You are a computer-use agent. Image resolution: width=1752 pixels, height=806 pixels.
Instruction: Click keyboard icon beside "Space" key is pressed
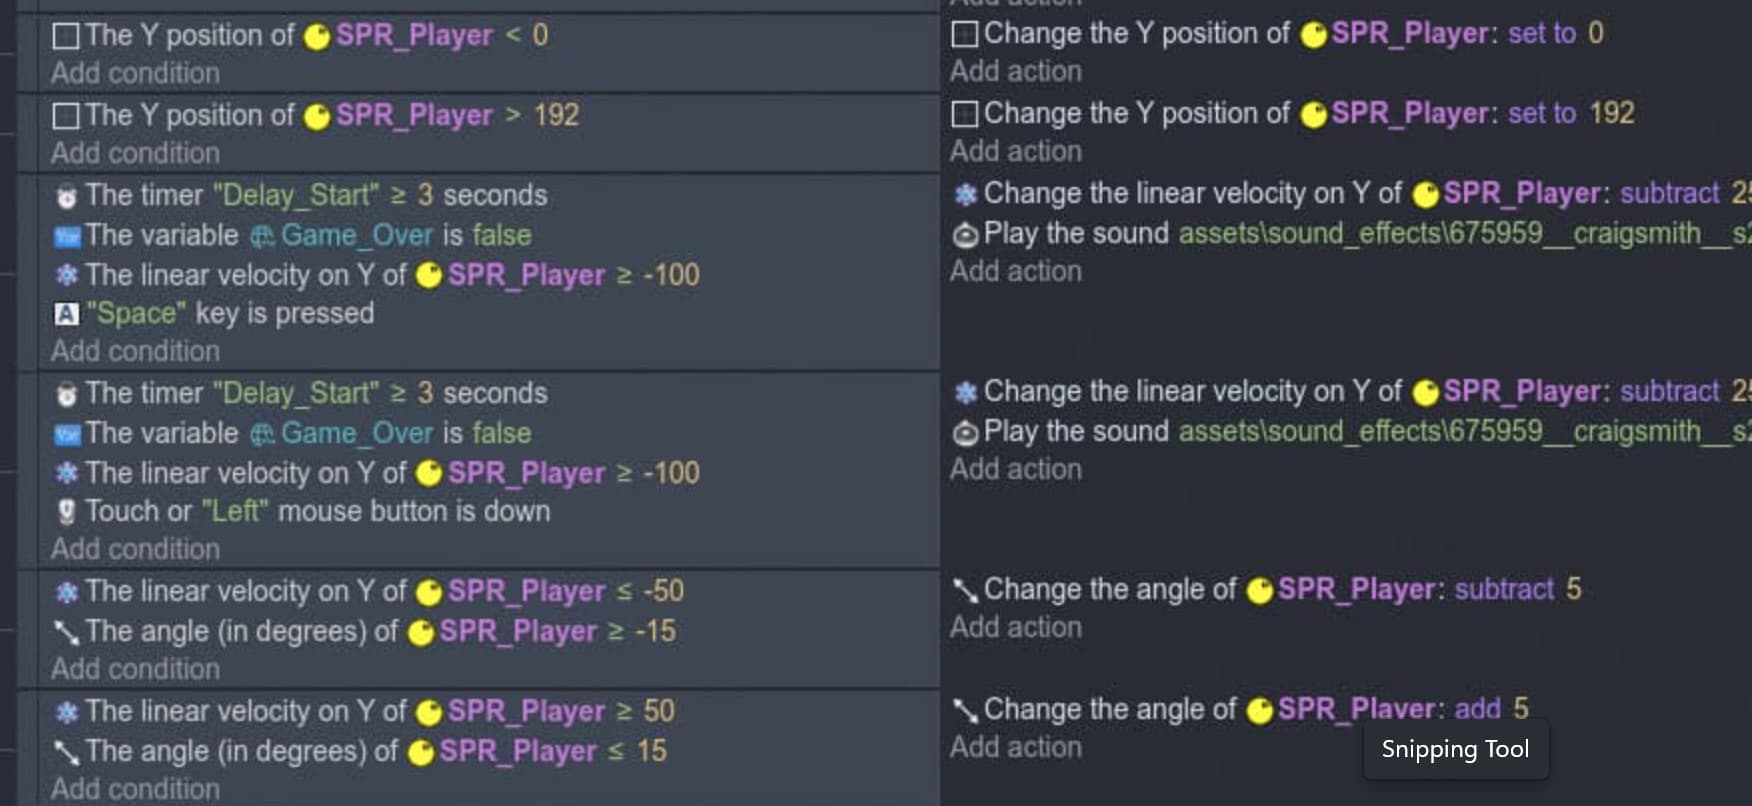click(x=66, y=314)
